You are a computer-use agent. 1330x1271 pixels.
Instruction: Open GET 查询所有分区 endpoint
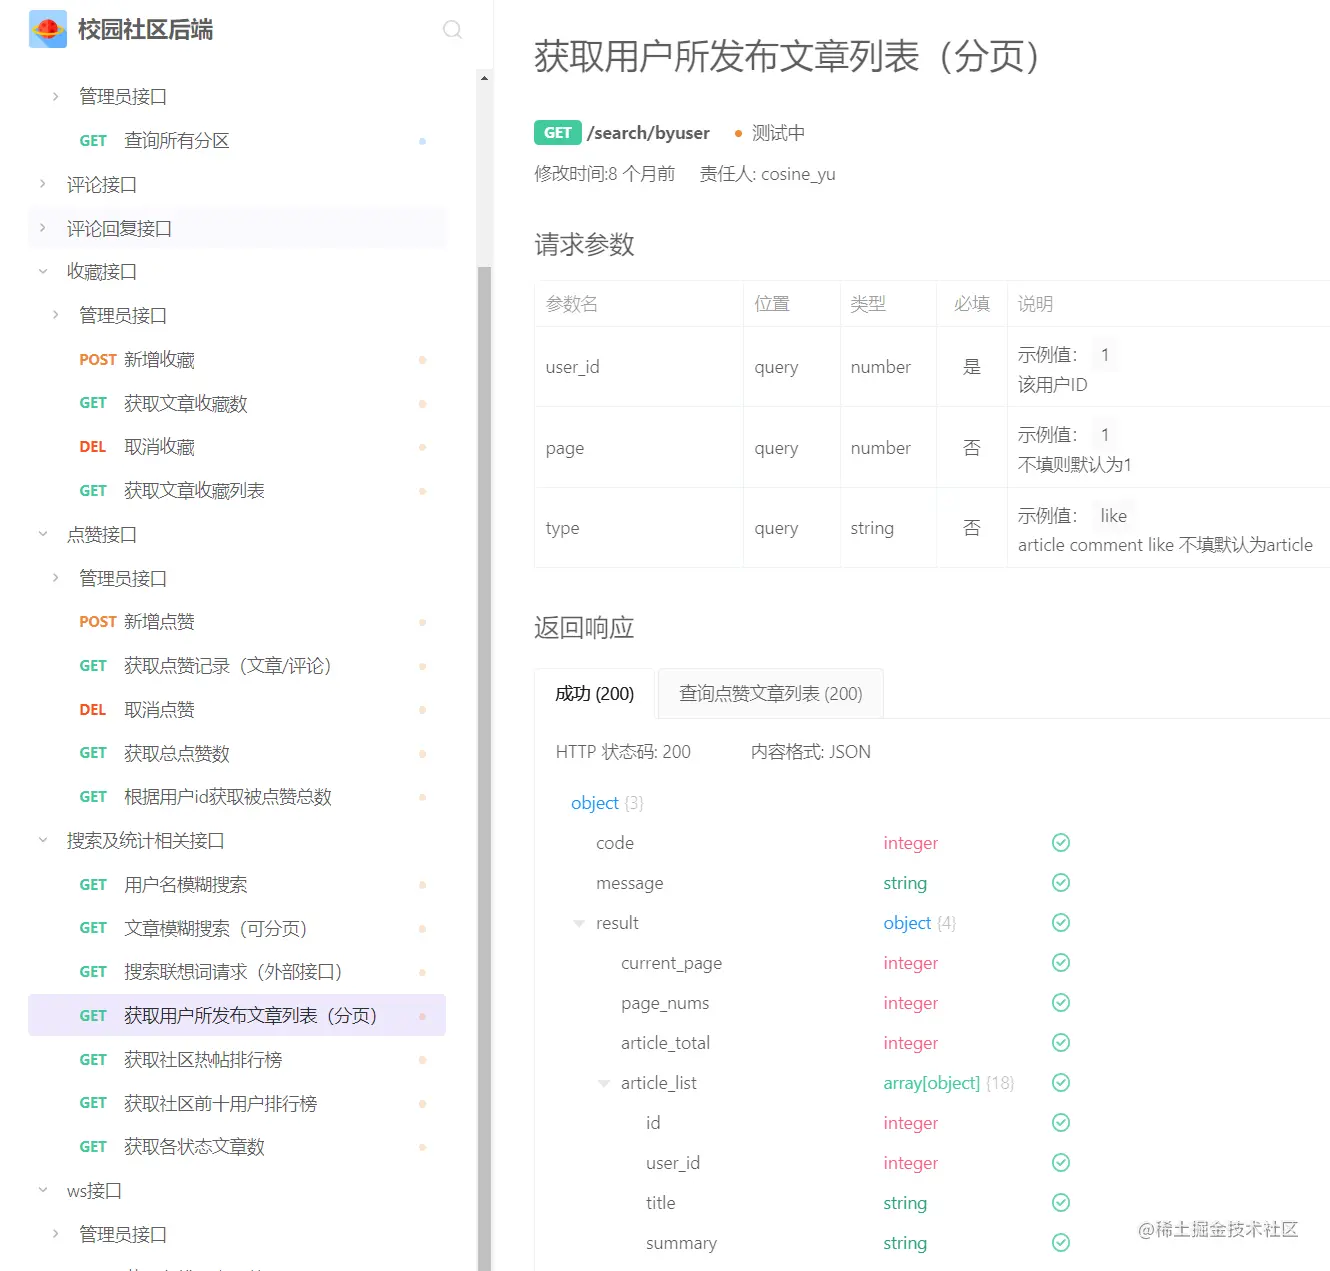[x=237, y=141]
